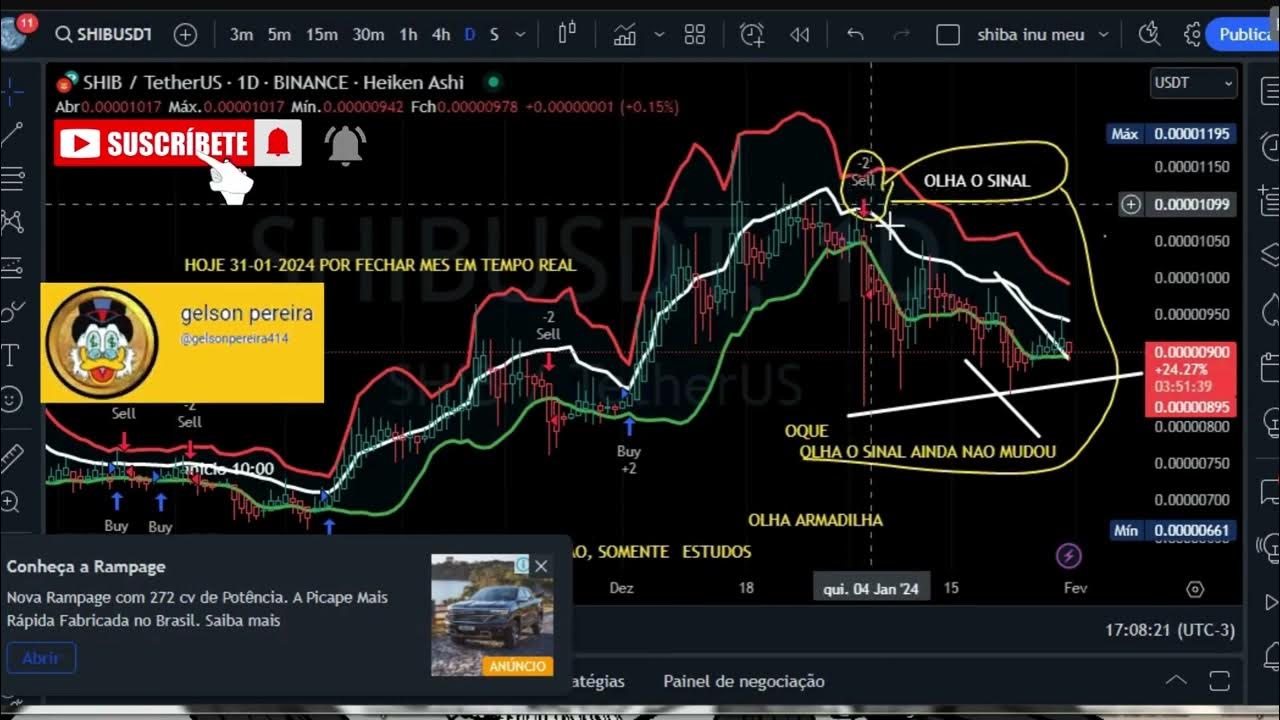Viewport: 1280px width, 720px height.
Task: Select the ruler measure tool
Action: point(12,458)
